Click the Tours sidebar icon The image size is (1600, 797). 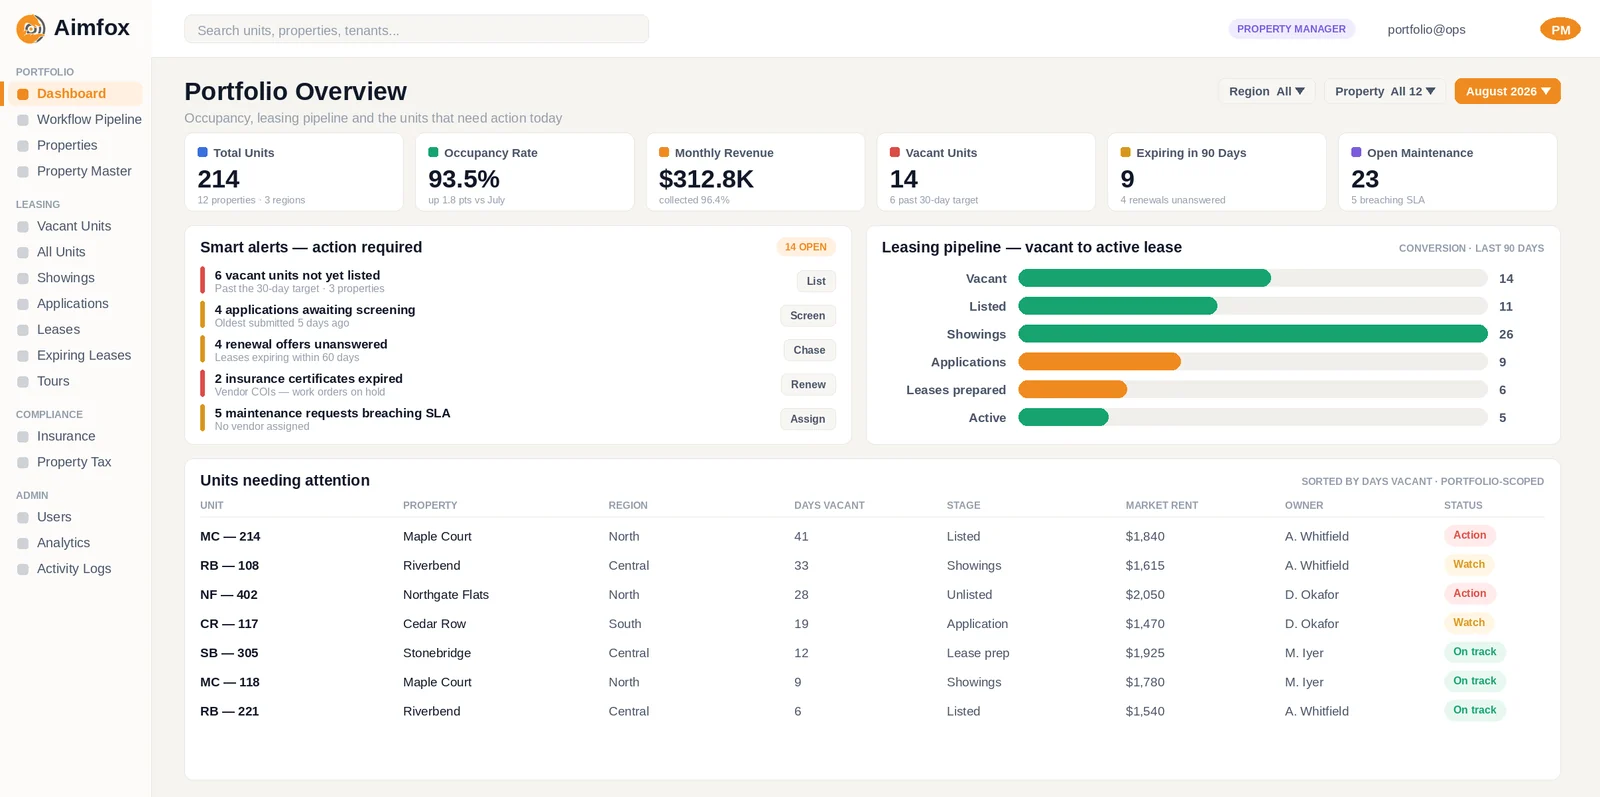click(x=23, y=382)
